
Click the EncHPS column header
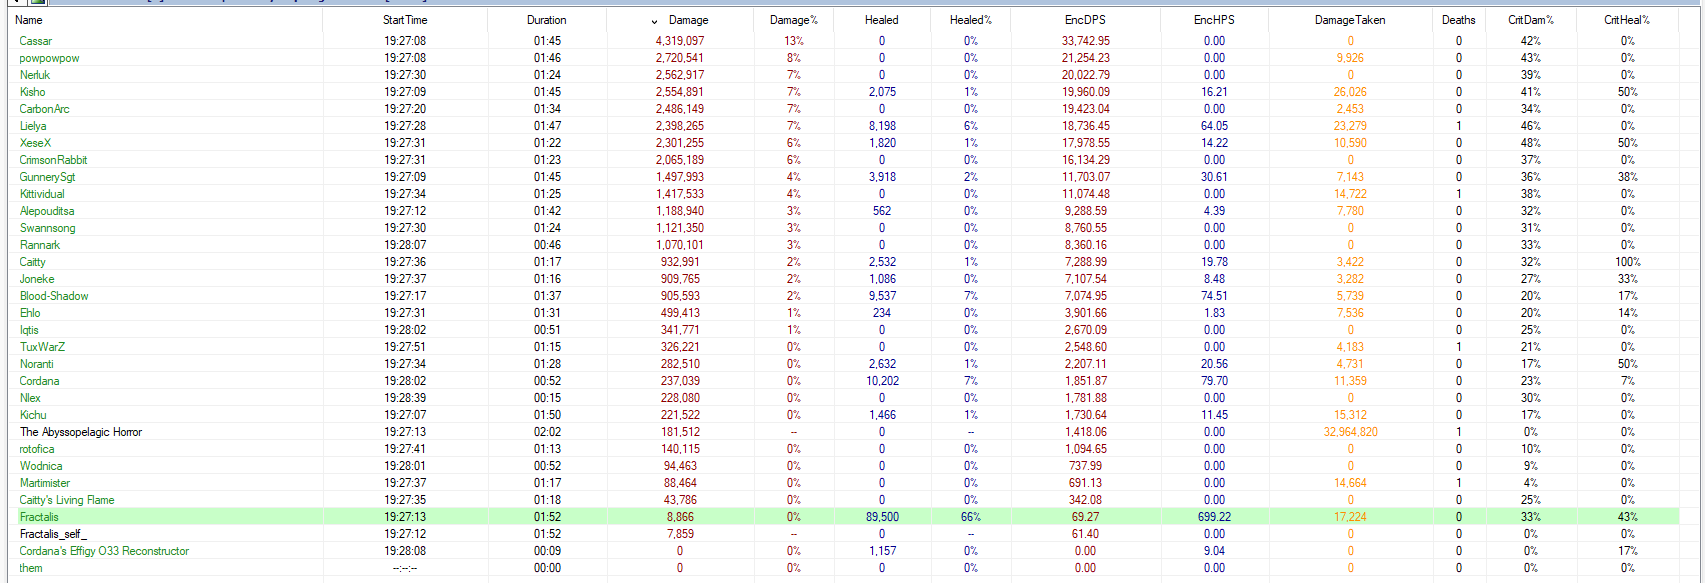pos(1214,20)
